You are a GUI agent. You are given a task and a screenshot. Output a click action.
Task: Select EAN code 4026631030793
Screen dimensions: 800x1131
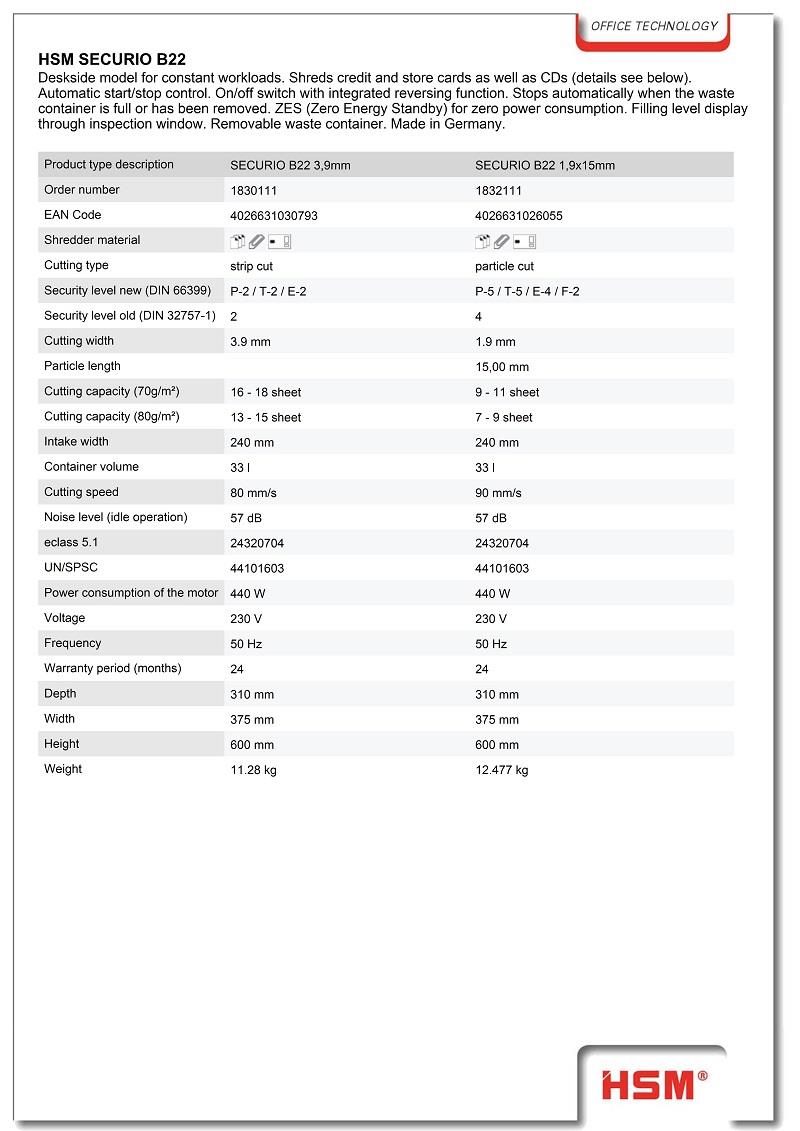click(274, 216)
